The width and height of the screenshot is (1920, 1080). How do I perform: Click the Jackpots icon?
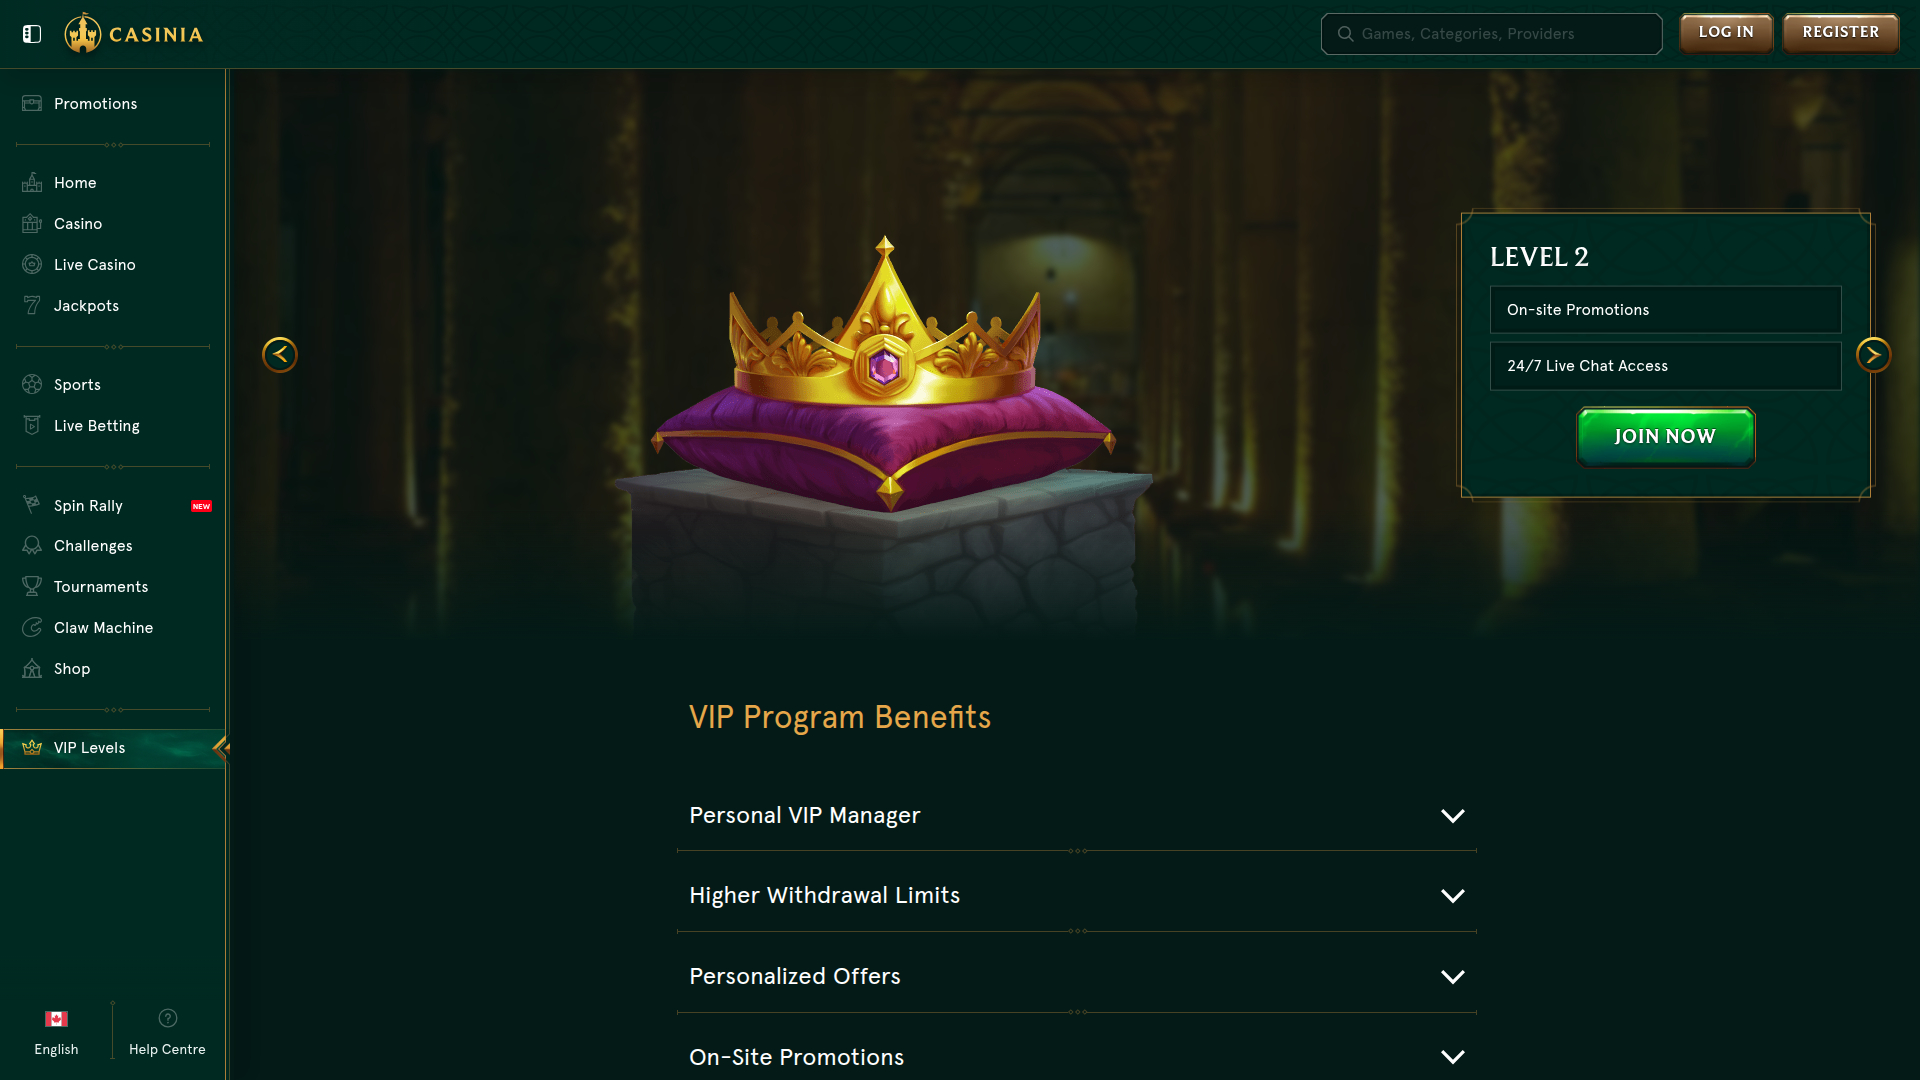[32, 305]
